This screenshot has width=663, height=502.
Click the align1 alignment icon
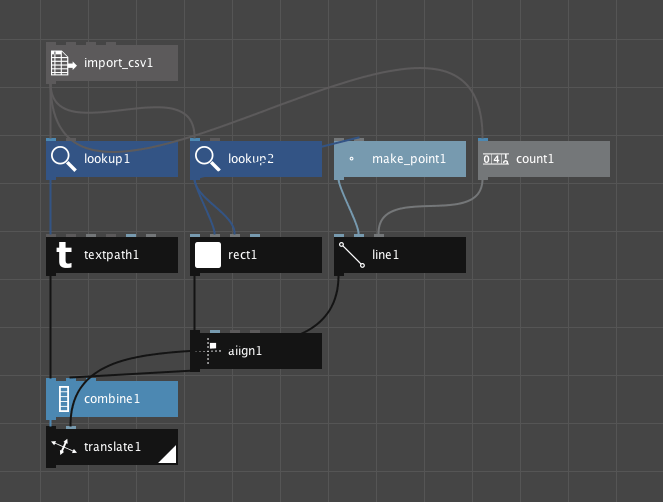click(x=208, y=351)
